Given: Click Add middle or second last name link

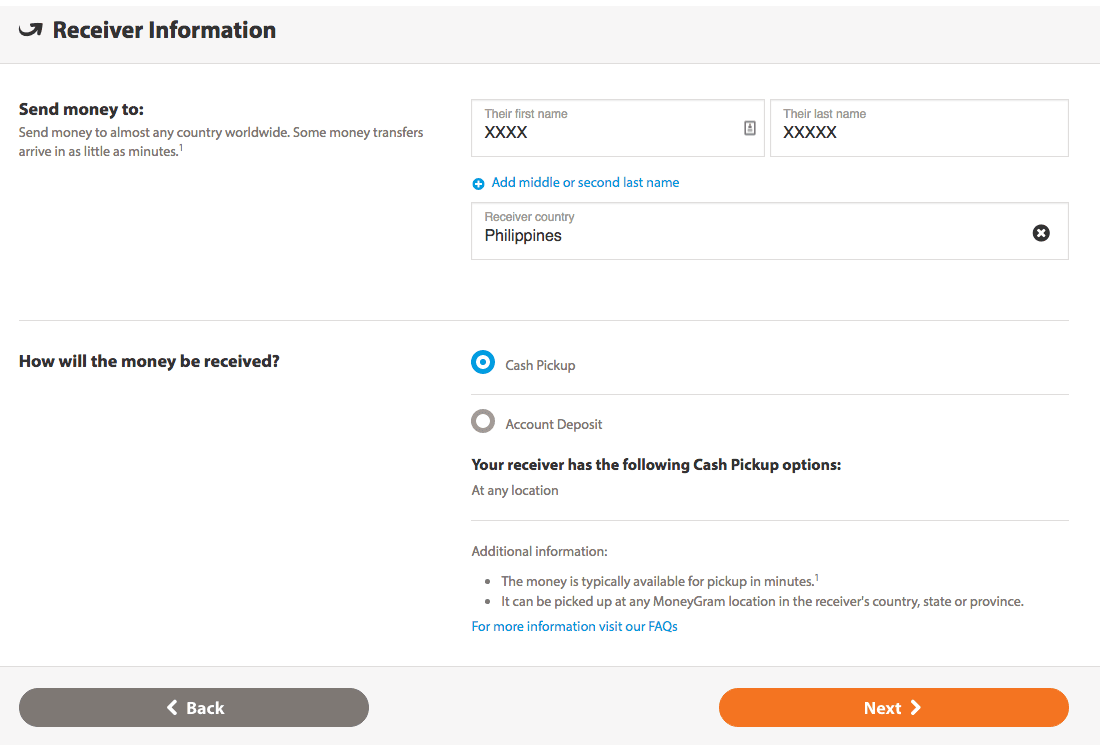Looking at the screenshot, I should point(585,183).
